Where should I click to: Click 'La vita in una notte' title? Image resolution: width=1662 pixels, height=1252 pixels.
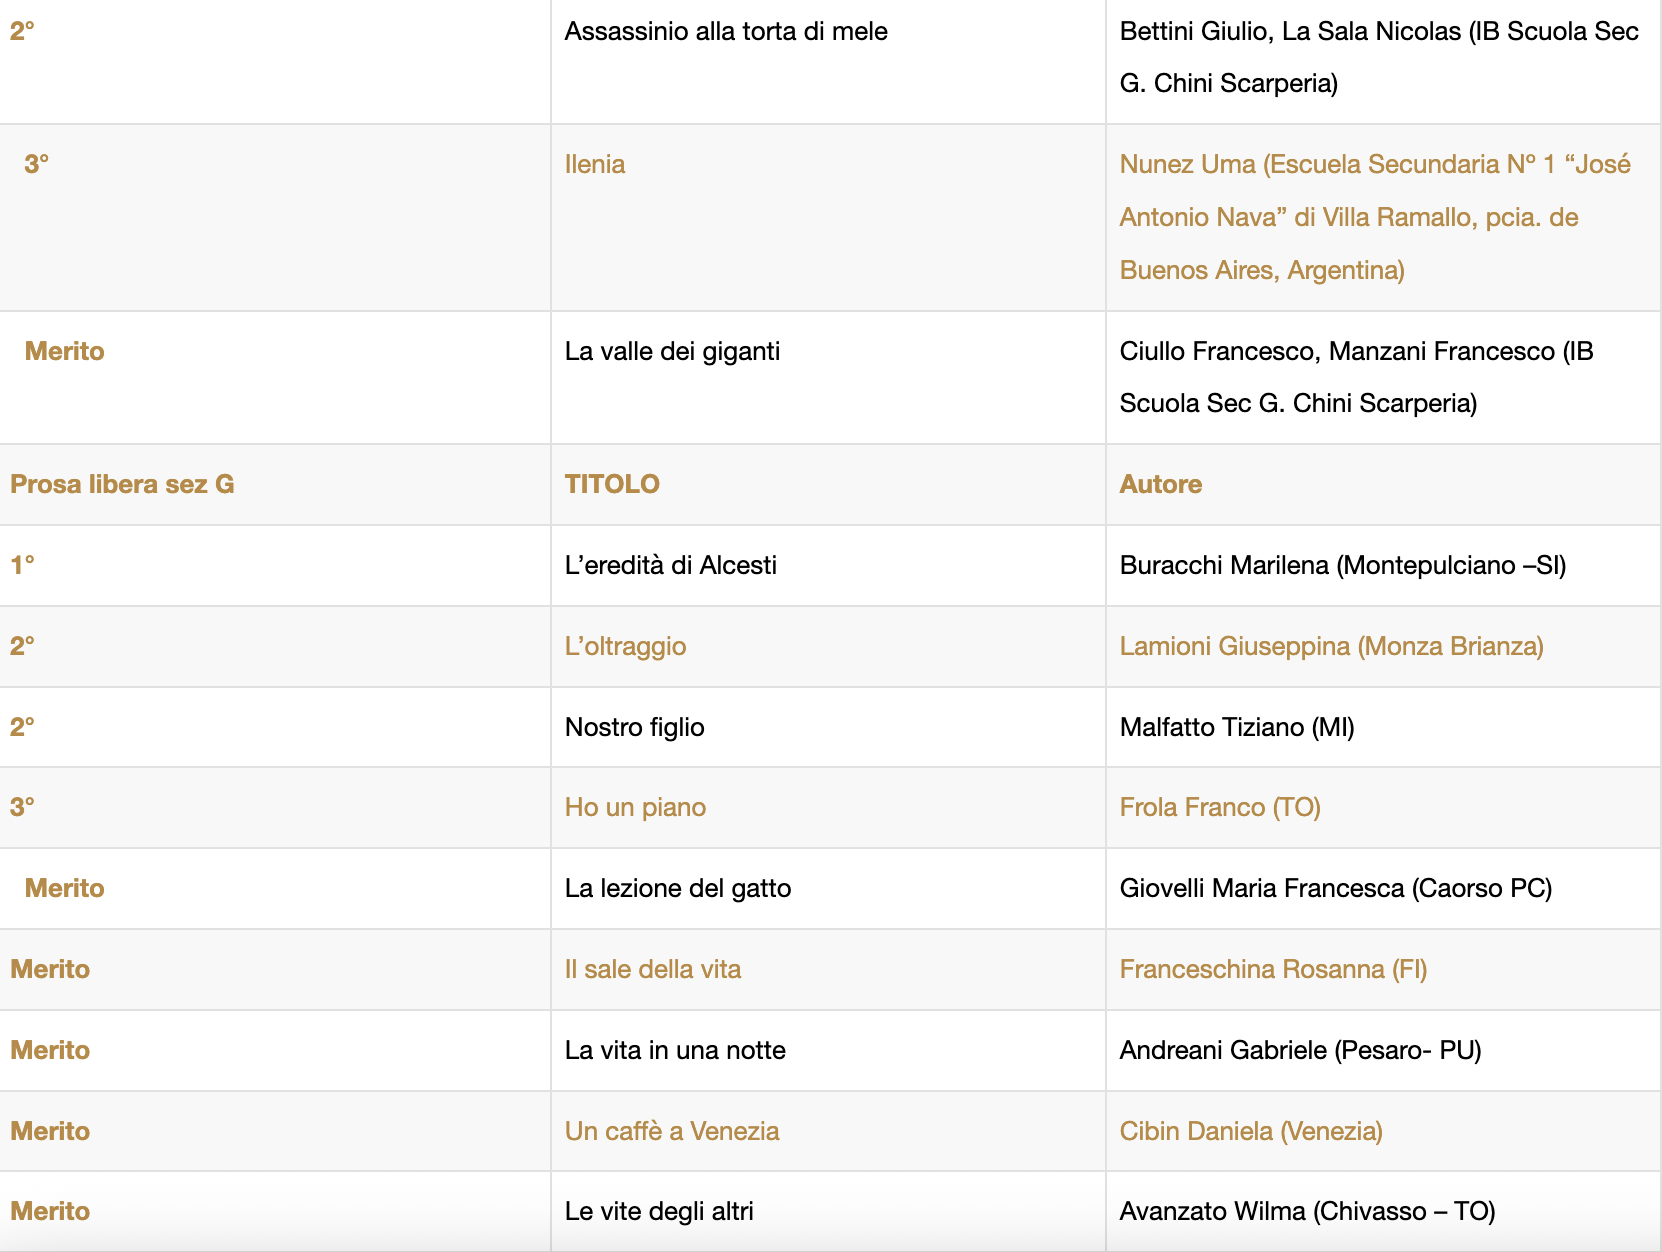click(x=675, y=1050)
